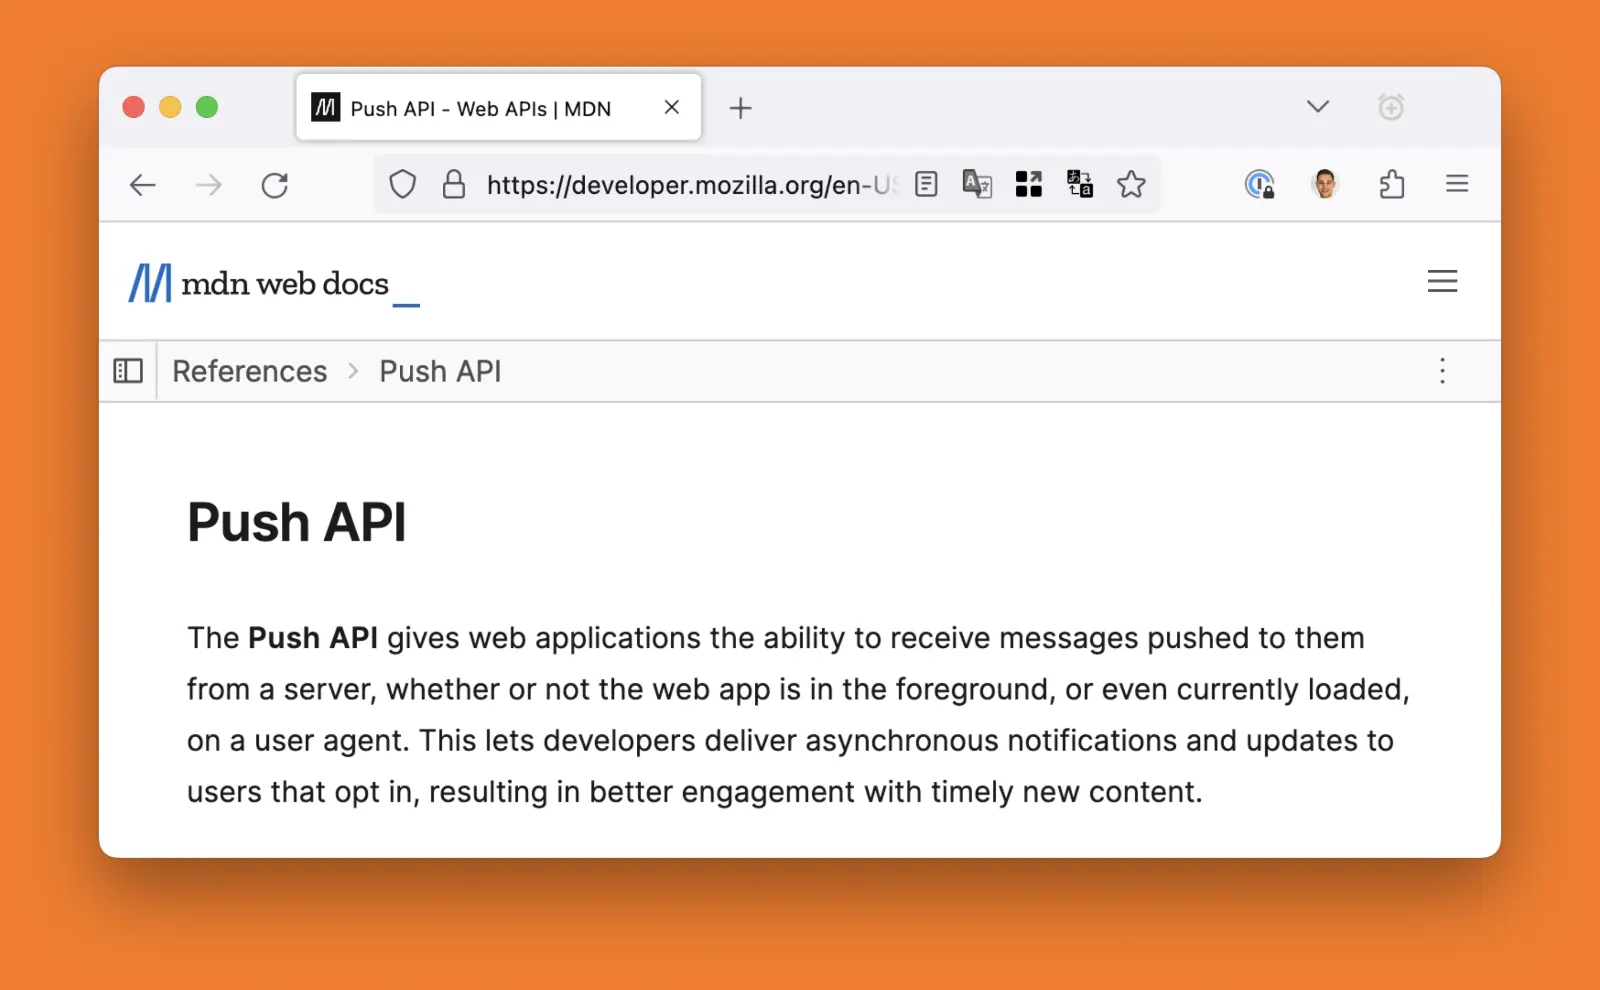
Task: Open the Firefox extensions puzzle icon
Action: 1392,184
